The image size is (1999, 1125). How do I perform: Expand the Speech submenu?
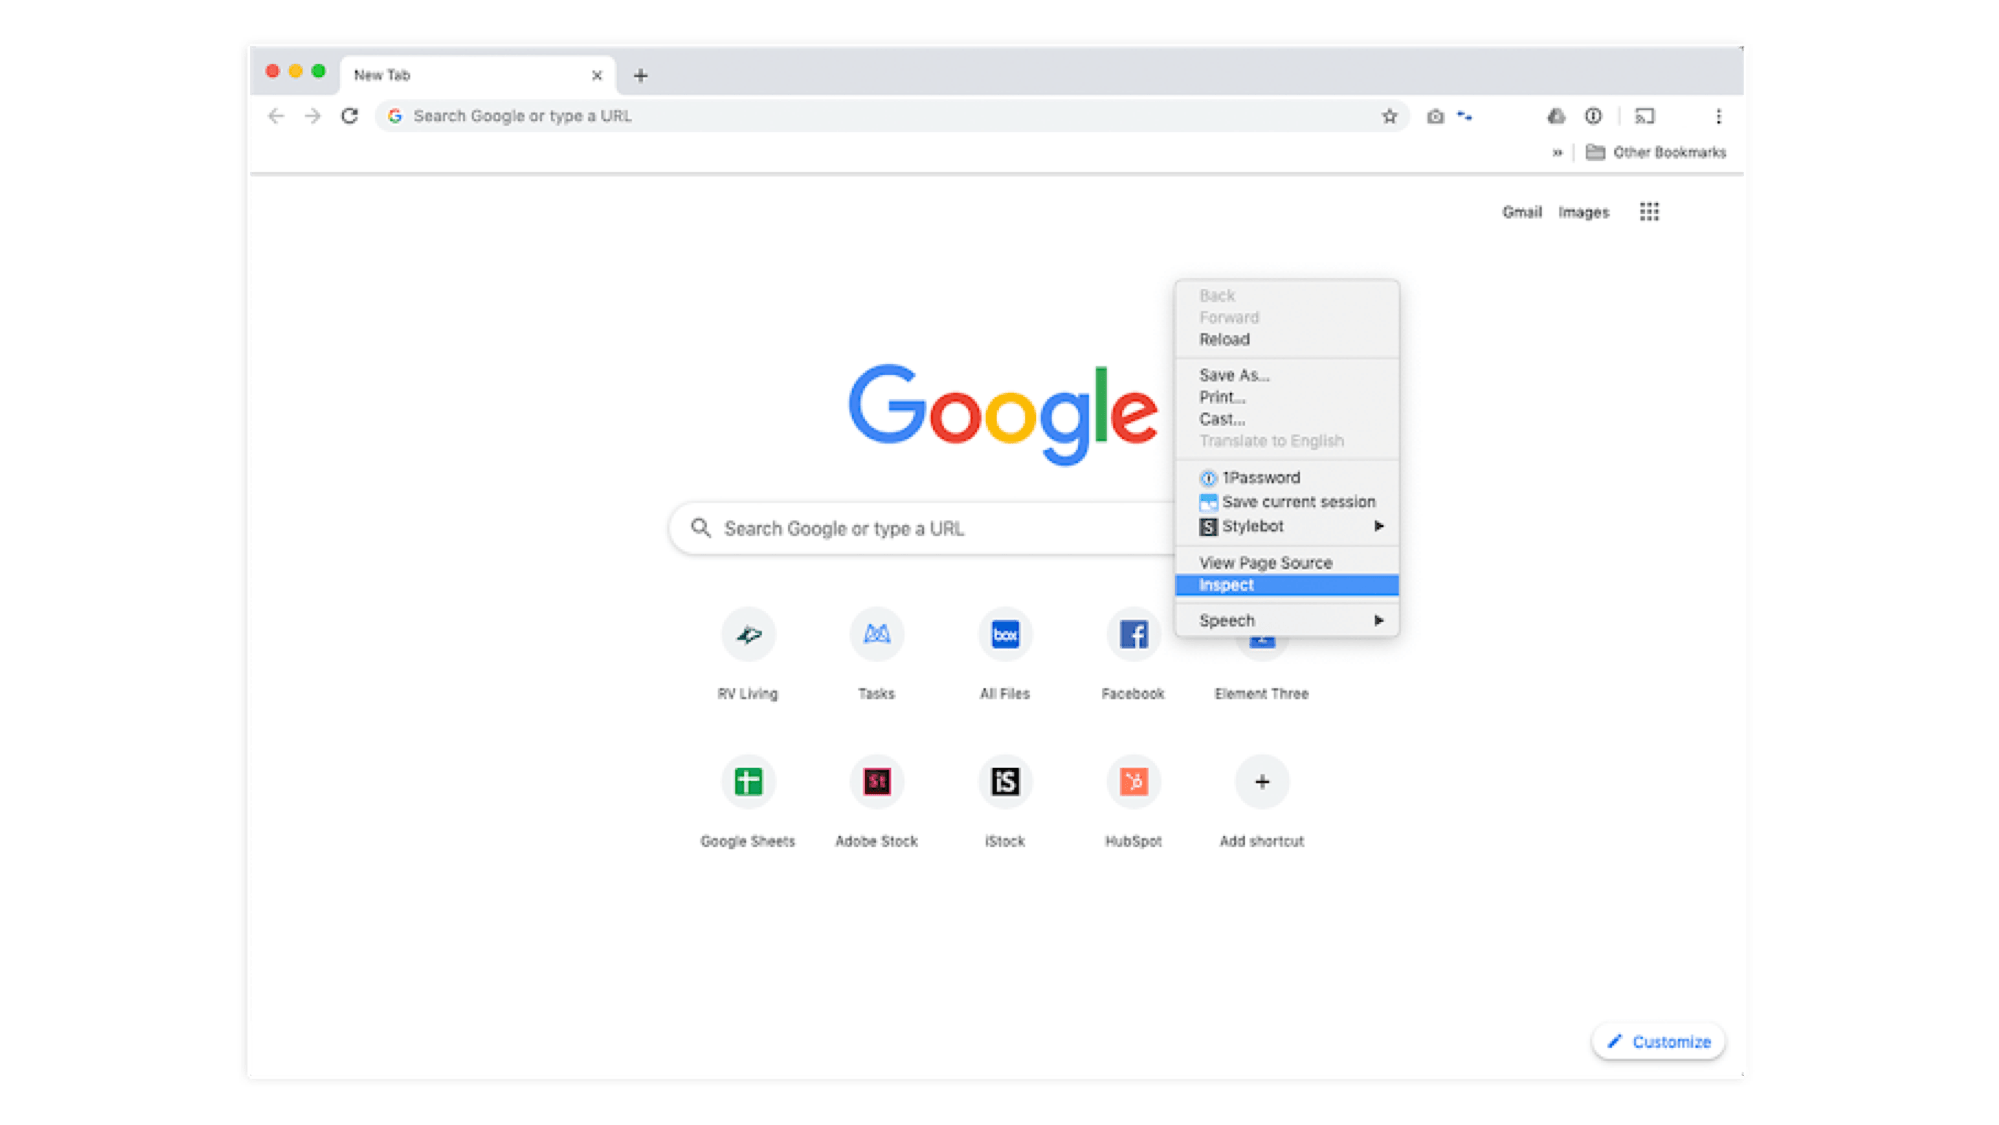[x=1287, y=620]
